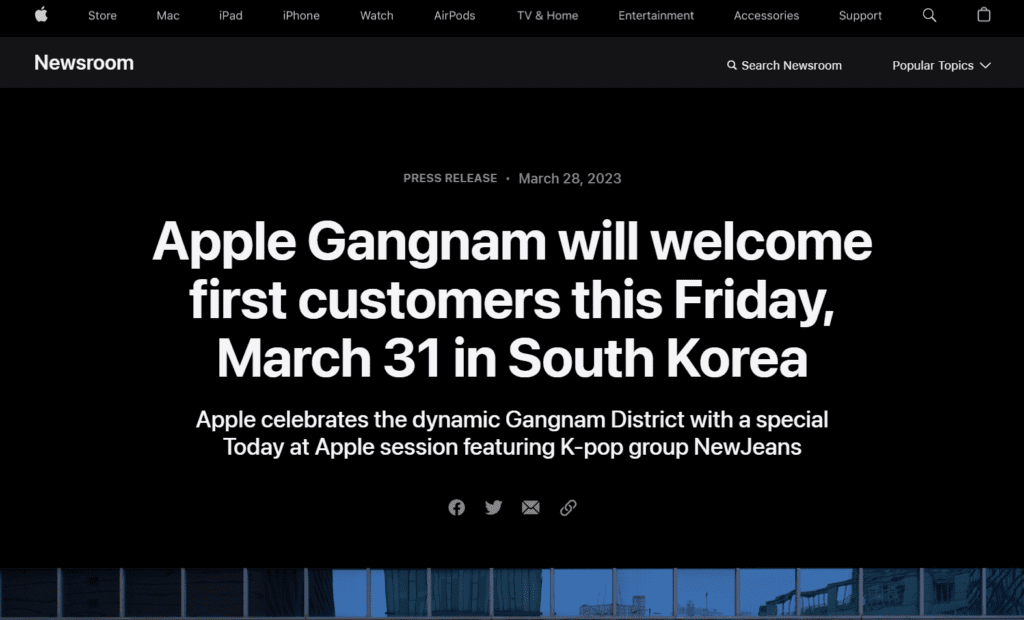Open the Mac menu
1024x620 pixels.
click(x=168, y=16)
